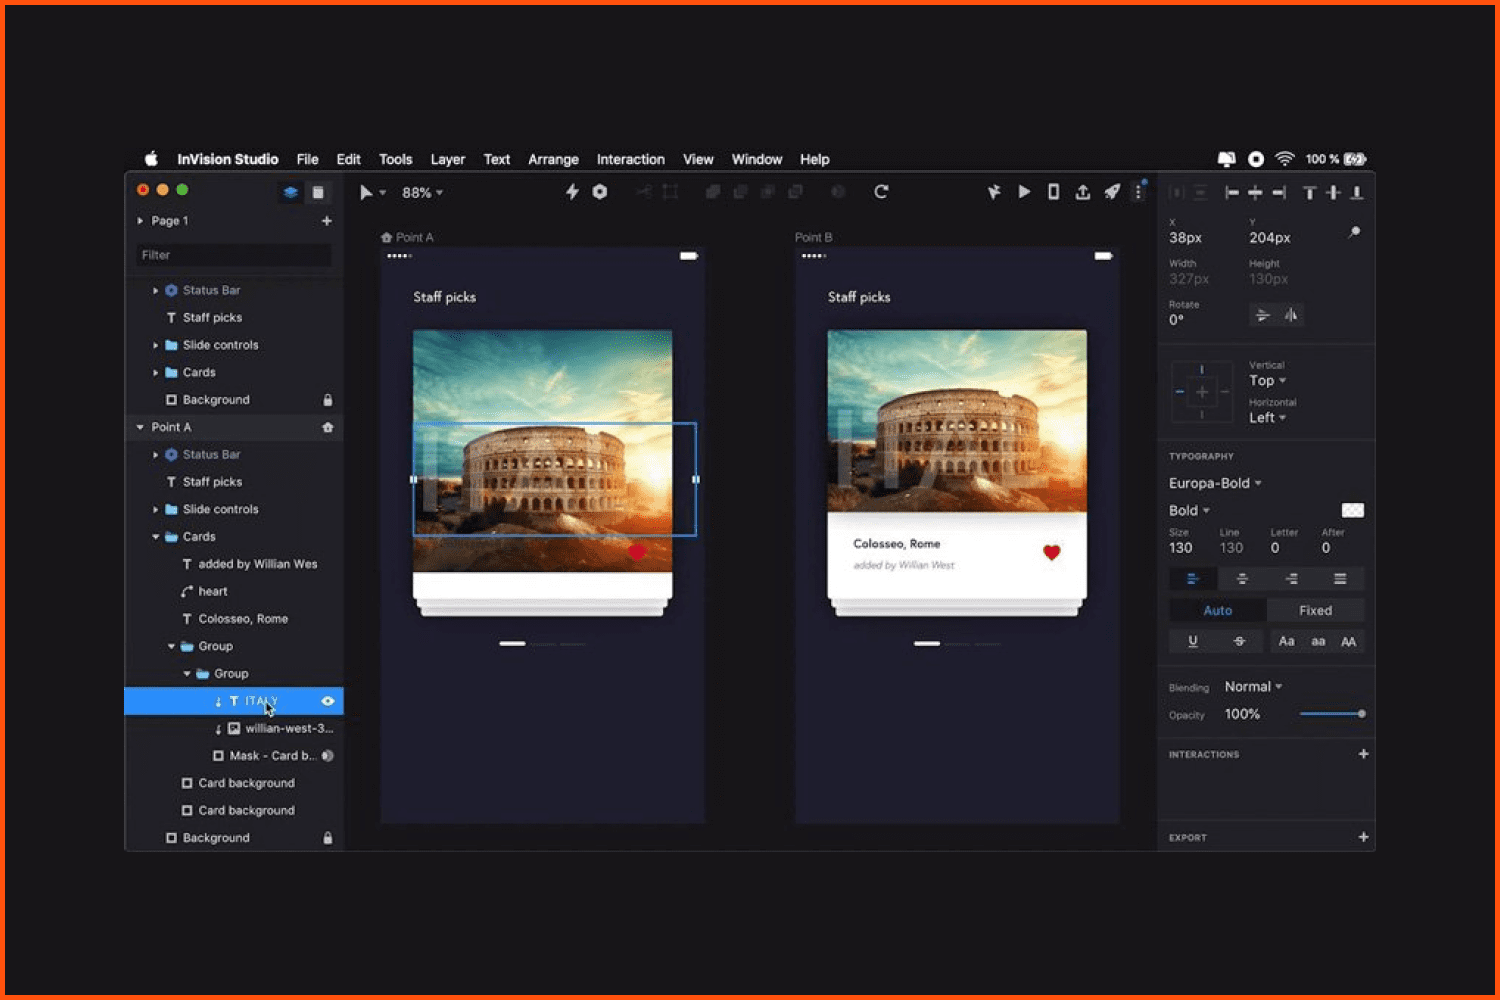Open the Layer menu
This screenshot has height=1000, width=1500.
tap(447, 159)
